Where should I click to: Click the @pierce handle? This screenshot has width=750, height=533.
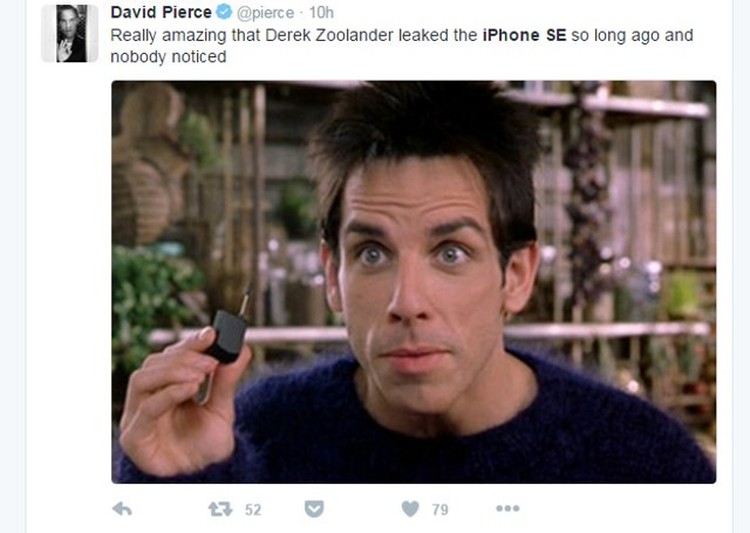tap(265, 12)
